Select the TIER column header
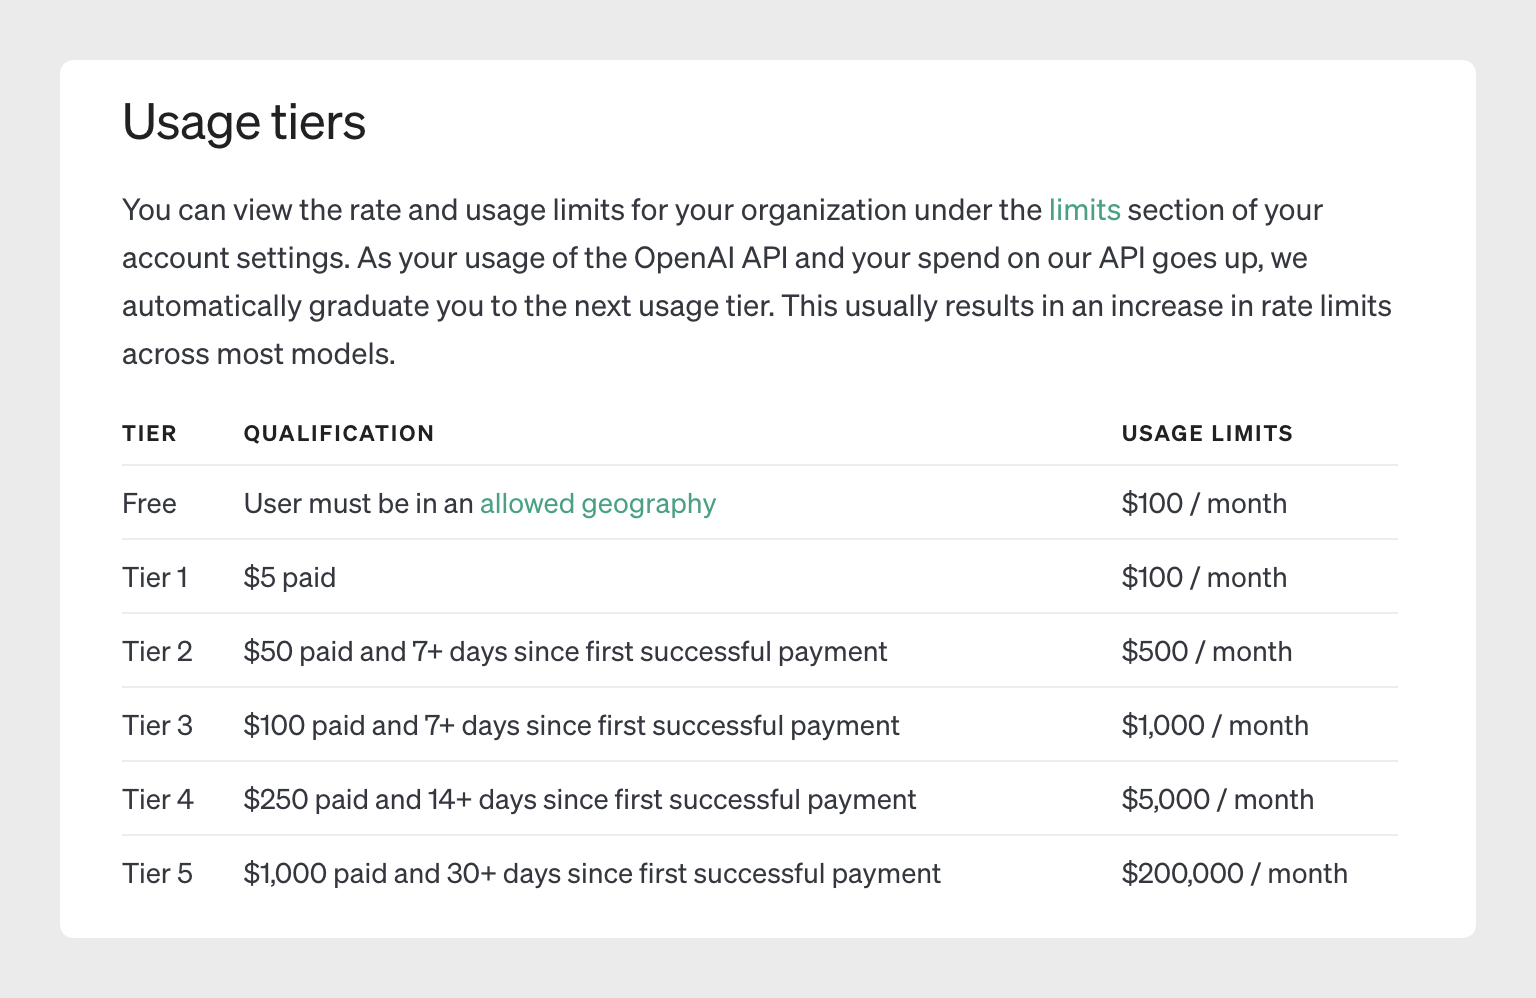Viewport: 1536px width, 998px height. click(x=149, y=433)
